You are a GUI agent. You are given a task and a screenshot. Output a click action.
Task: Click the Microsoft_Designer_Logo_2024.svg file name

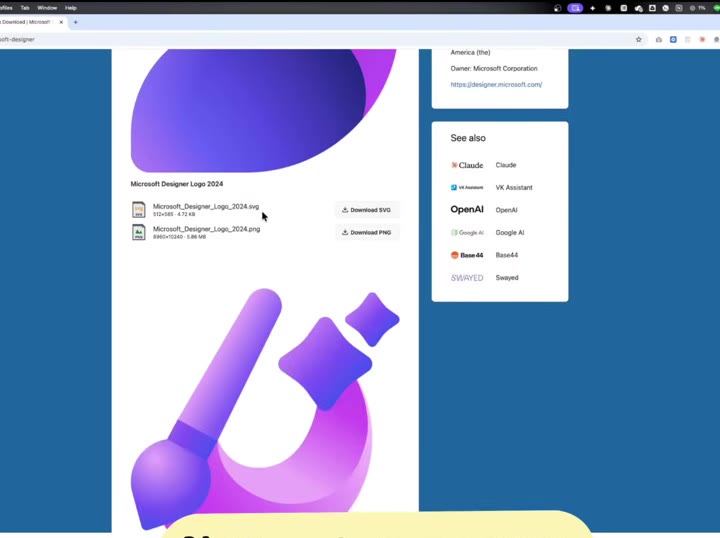pos(206,207)
